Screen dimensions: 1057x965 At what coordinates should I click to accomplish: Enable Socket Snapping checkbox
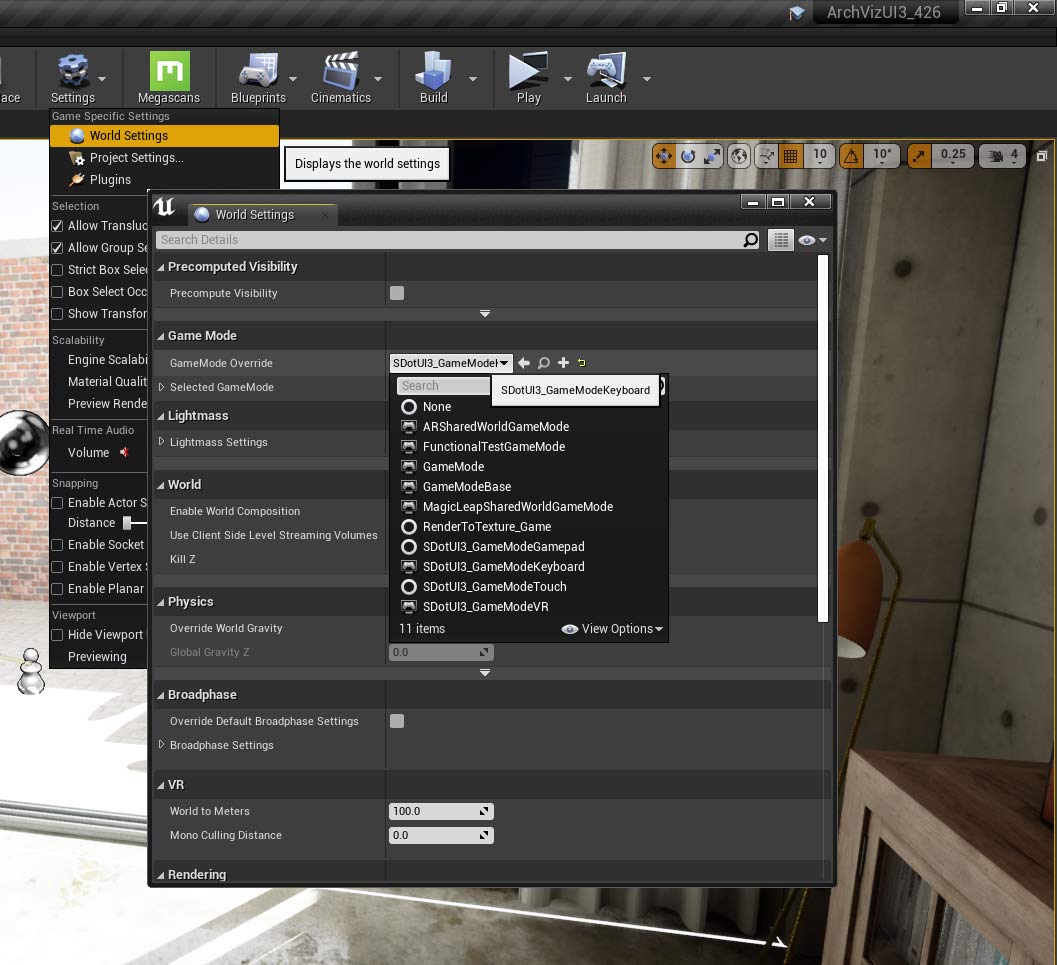coord(57,544)
